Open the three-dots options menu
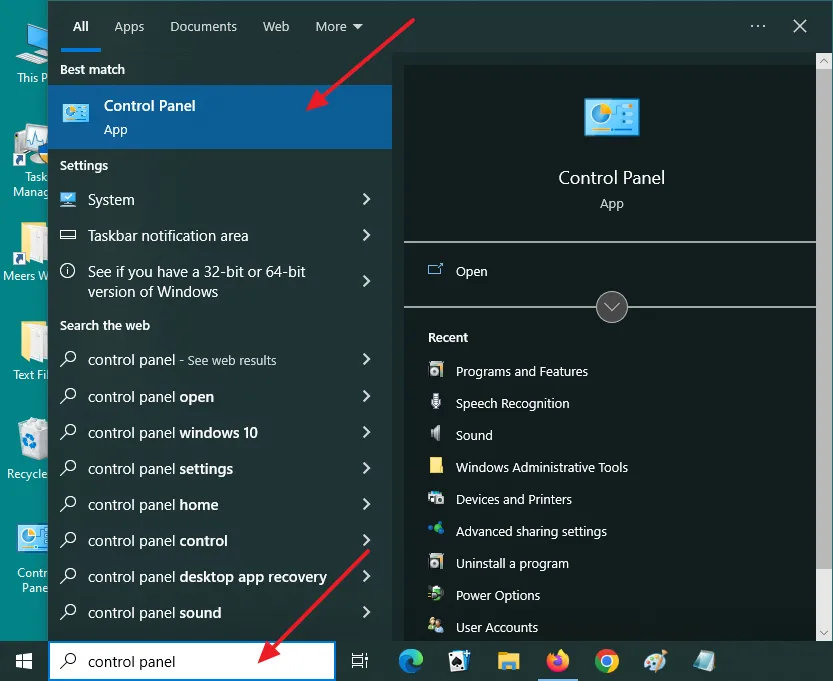 [x=758, y=26]
